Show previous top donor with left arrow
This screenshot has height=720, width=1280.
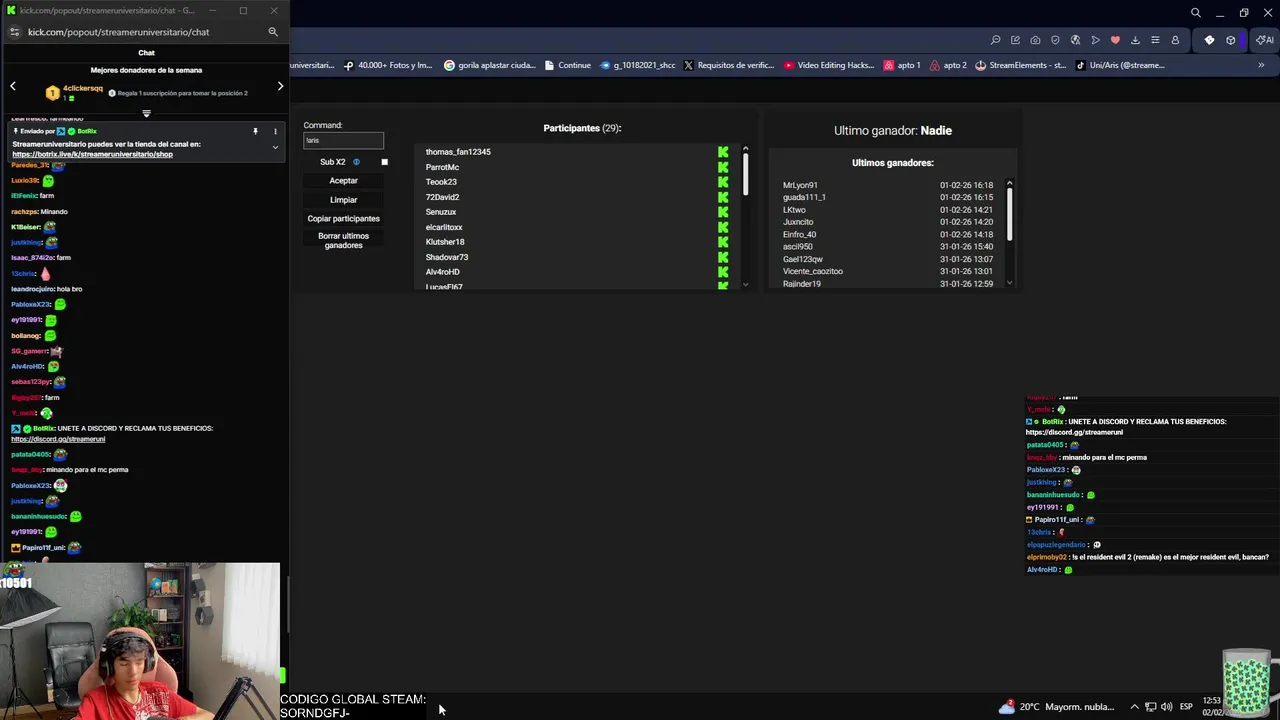click(x=13, y=87)
